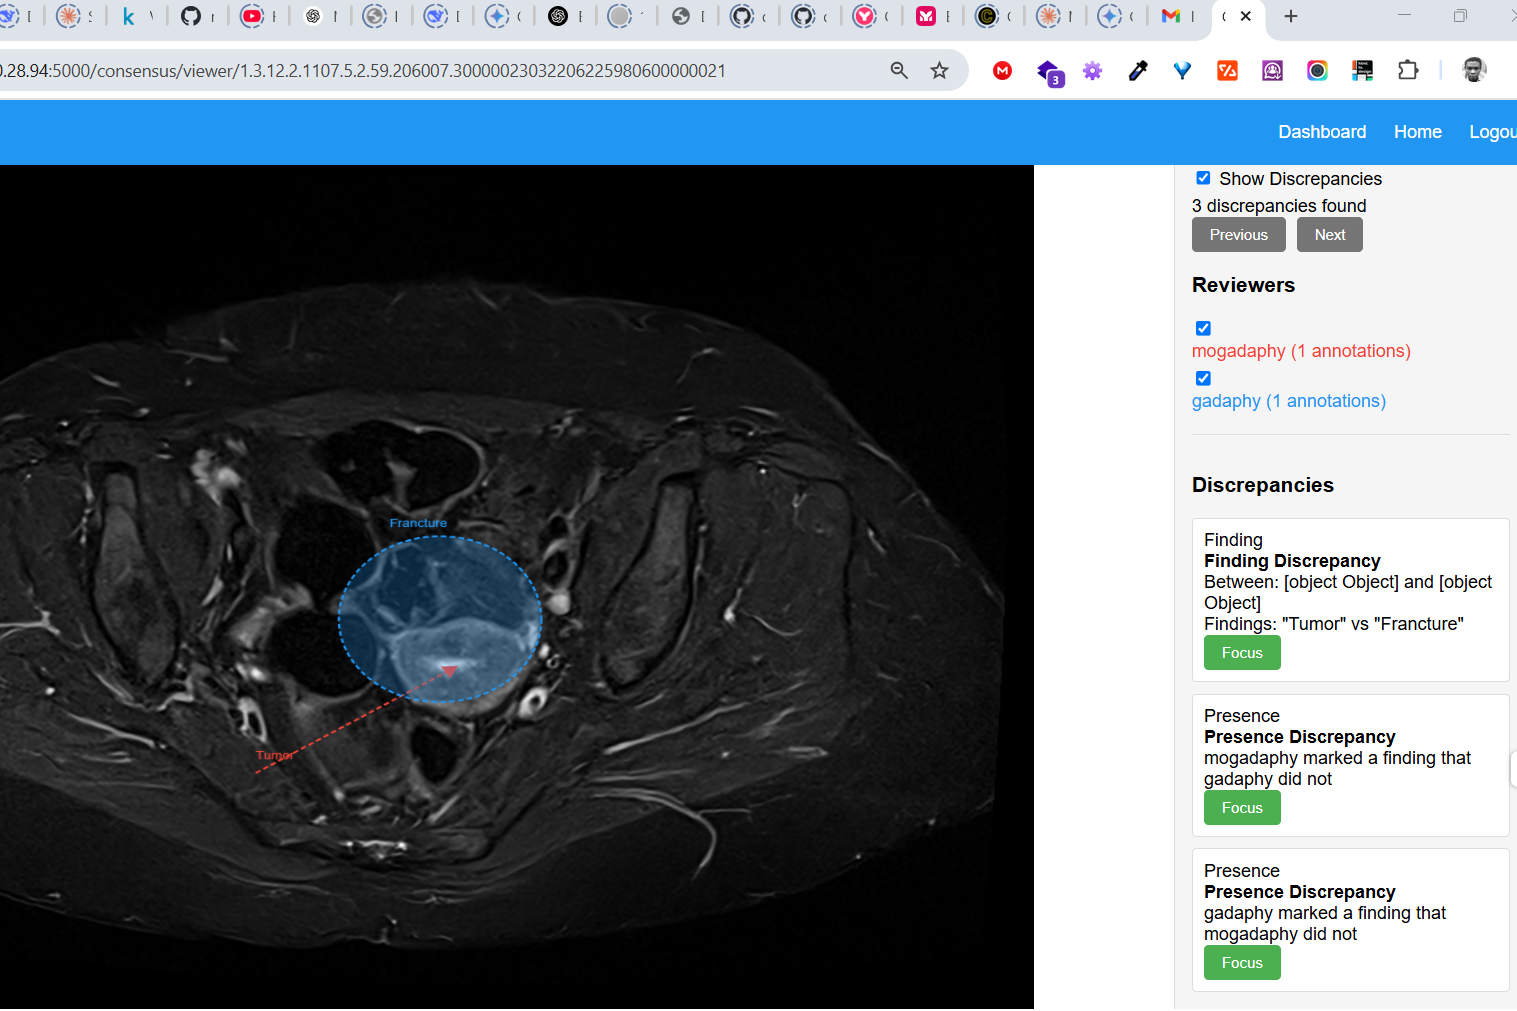Screen dimensions: 1517x1011
Task: Select the Francture annotation label
Action: click(x=418, y=523)
